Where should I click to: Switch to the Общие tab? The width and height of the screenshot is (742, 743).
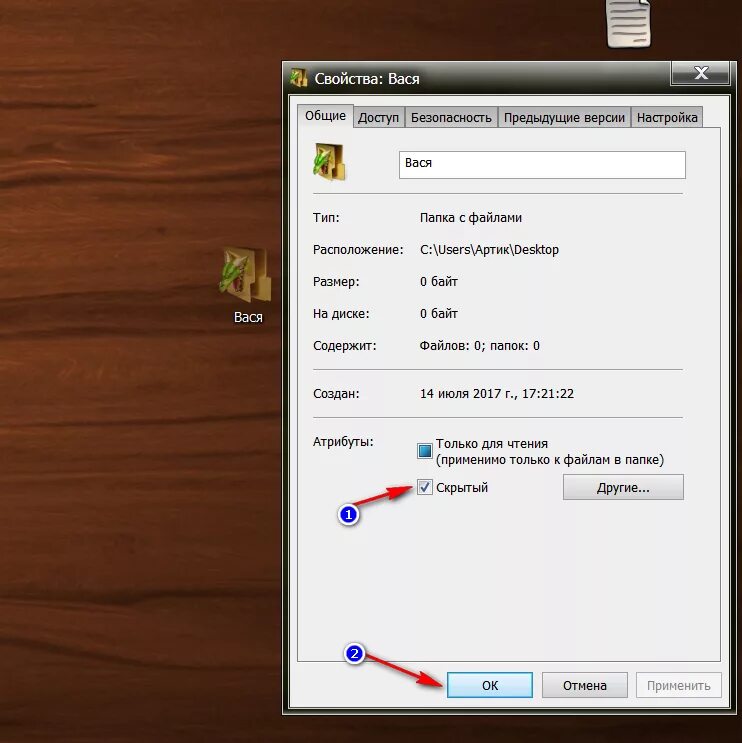tap(325, 116)
